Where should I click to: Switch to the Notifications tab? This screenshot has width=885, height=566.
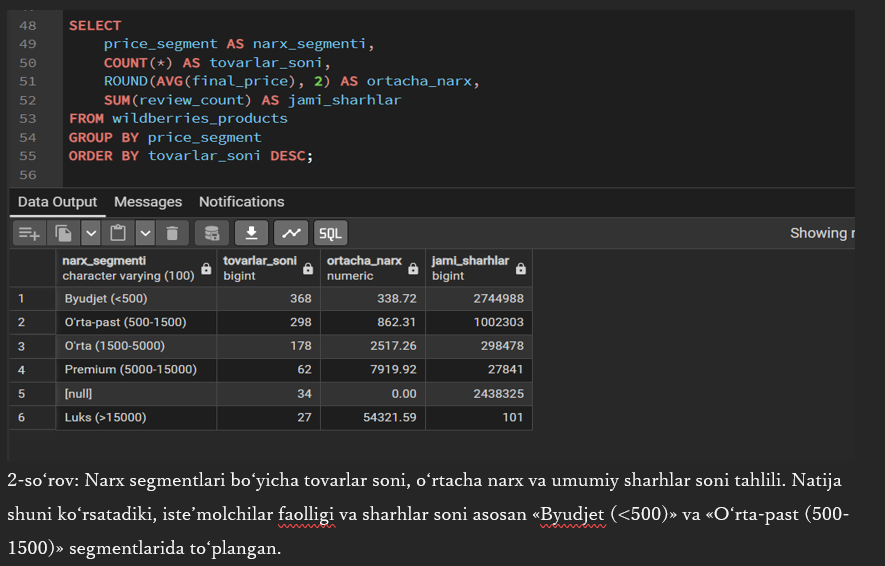point(242,202)
